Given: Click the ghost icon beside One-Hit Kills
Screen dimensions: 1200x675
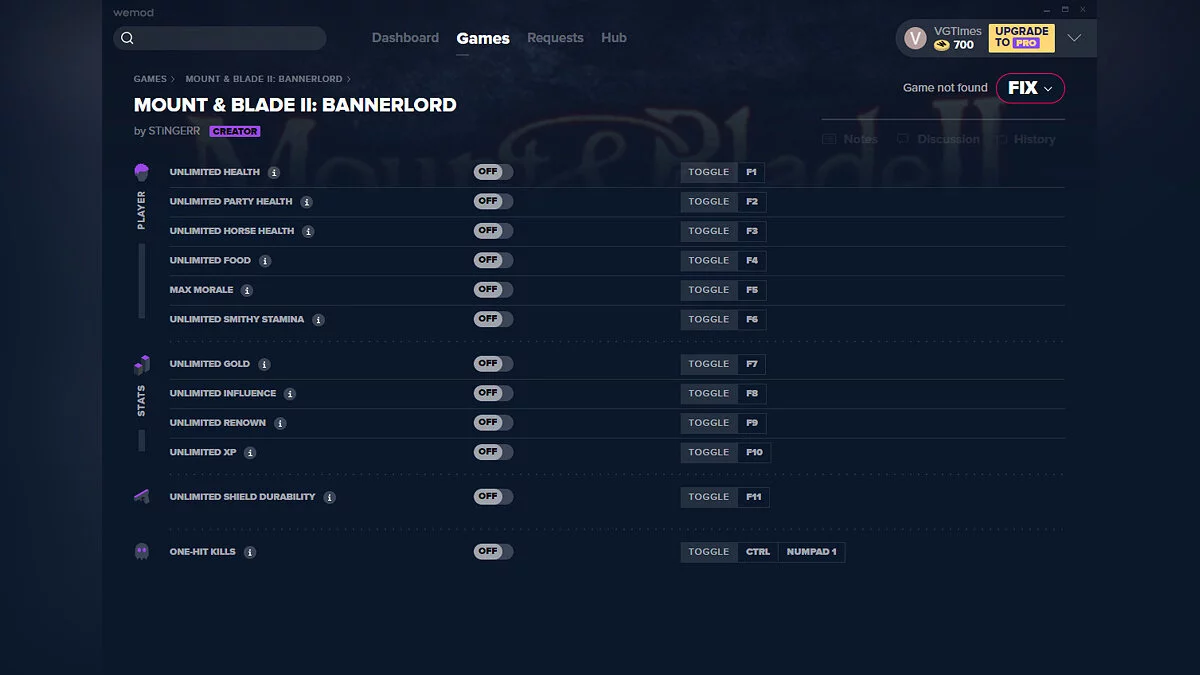Looking at the screenshot, I should (x=141, y=551).
